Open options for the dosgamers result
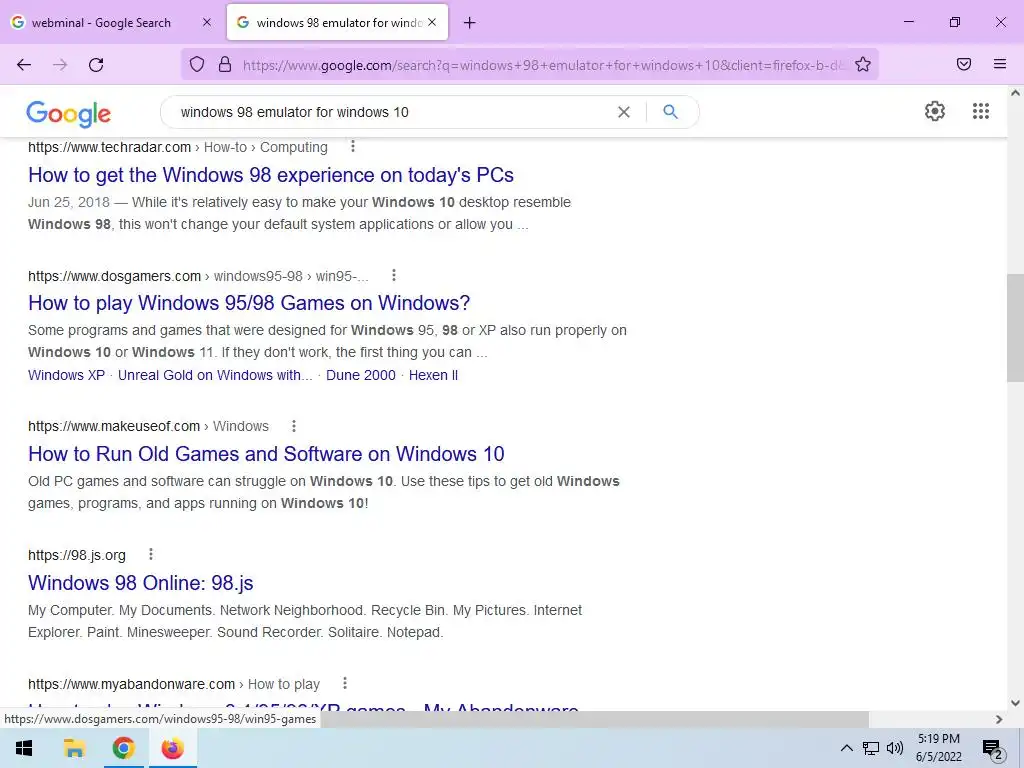Screen dimensions: 1024x768 pos(394,276)
